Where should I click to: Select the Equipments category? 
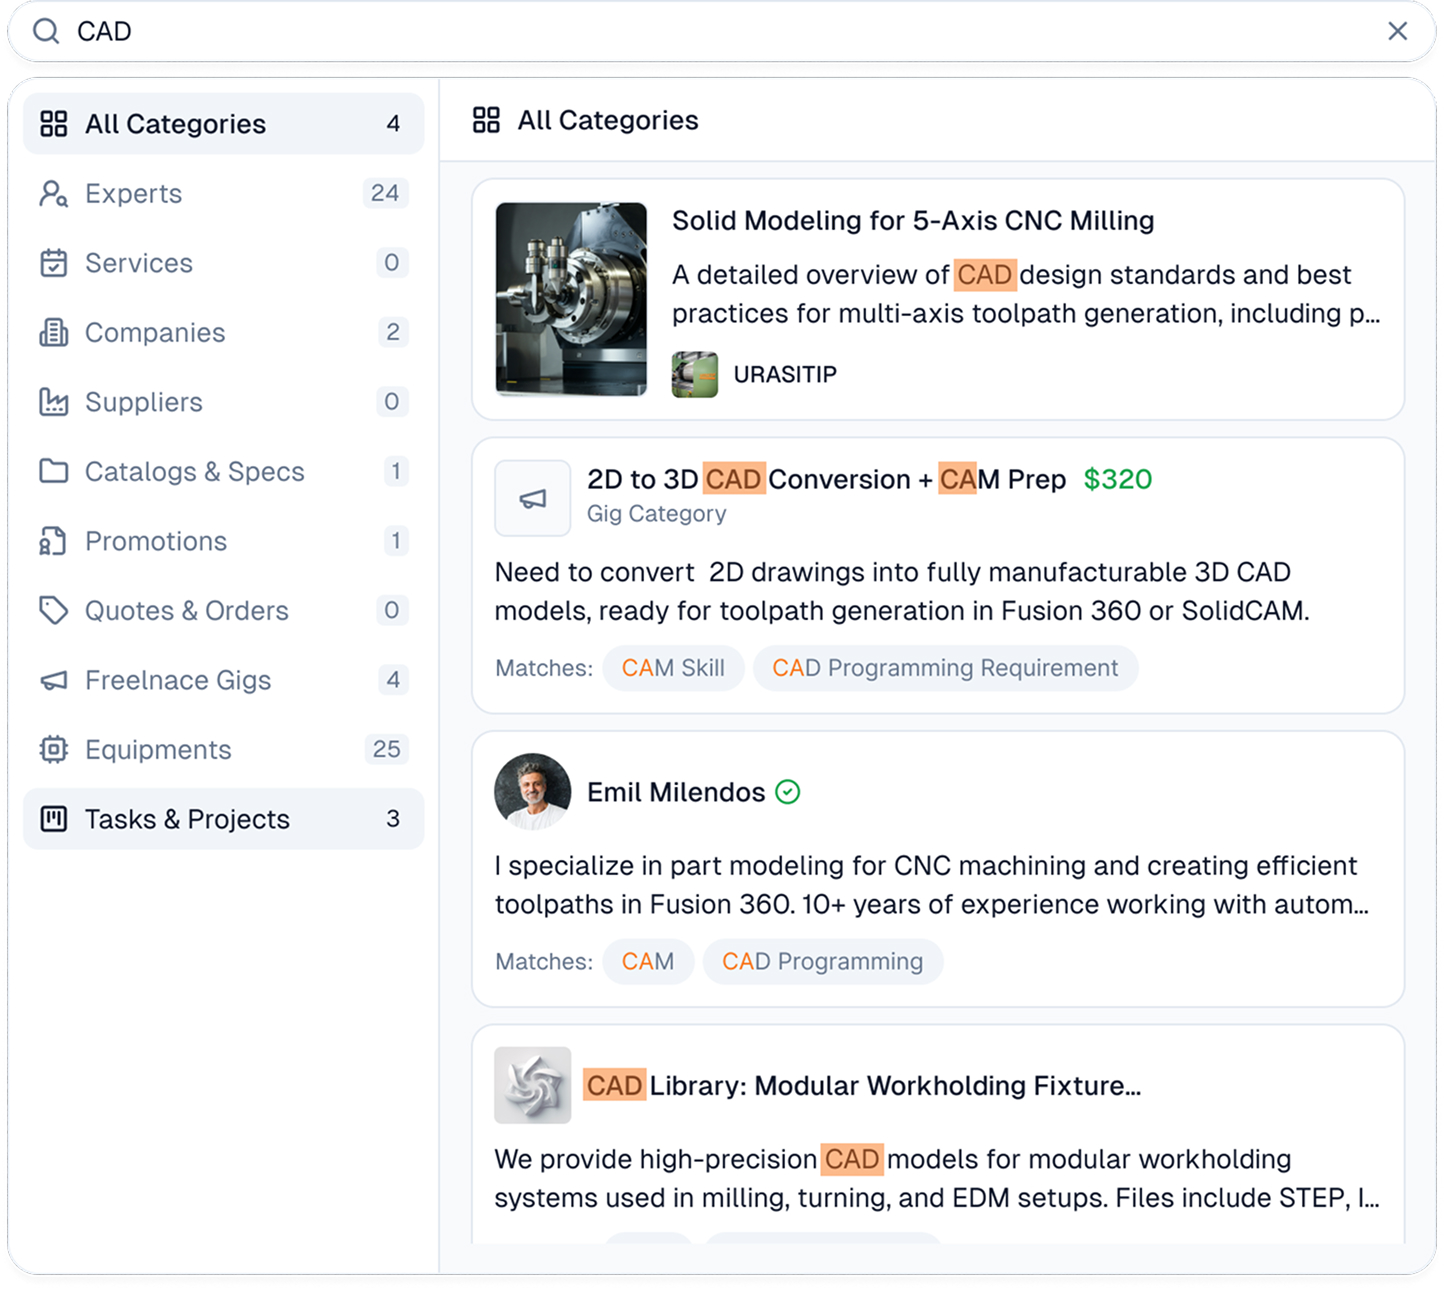tap(224, 749)
